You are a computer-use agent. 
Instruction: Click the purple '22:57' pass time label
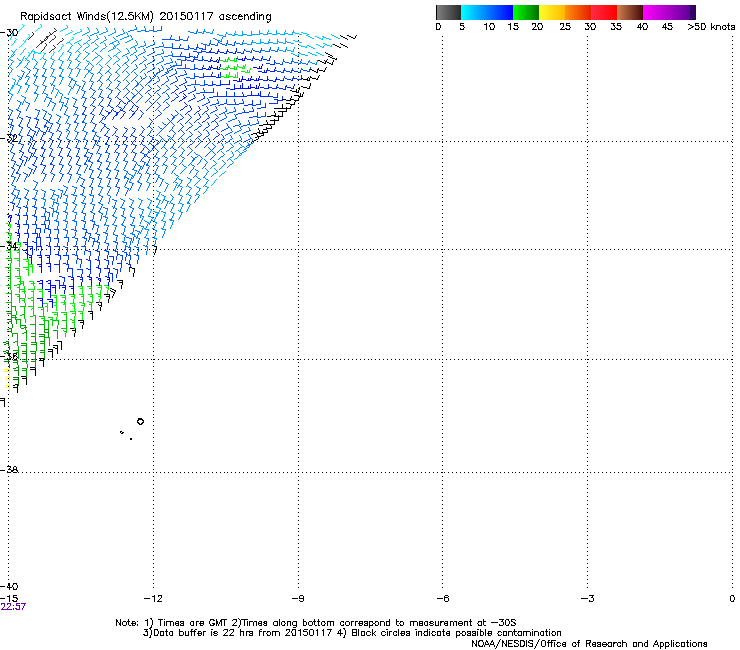click(13, 607)
